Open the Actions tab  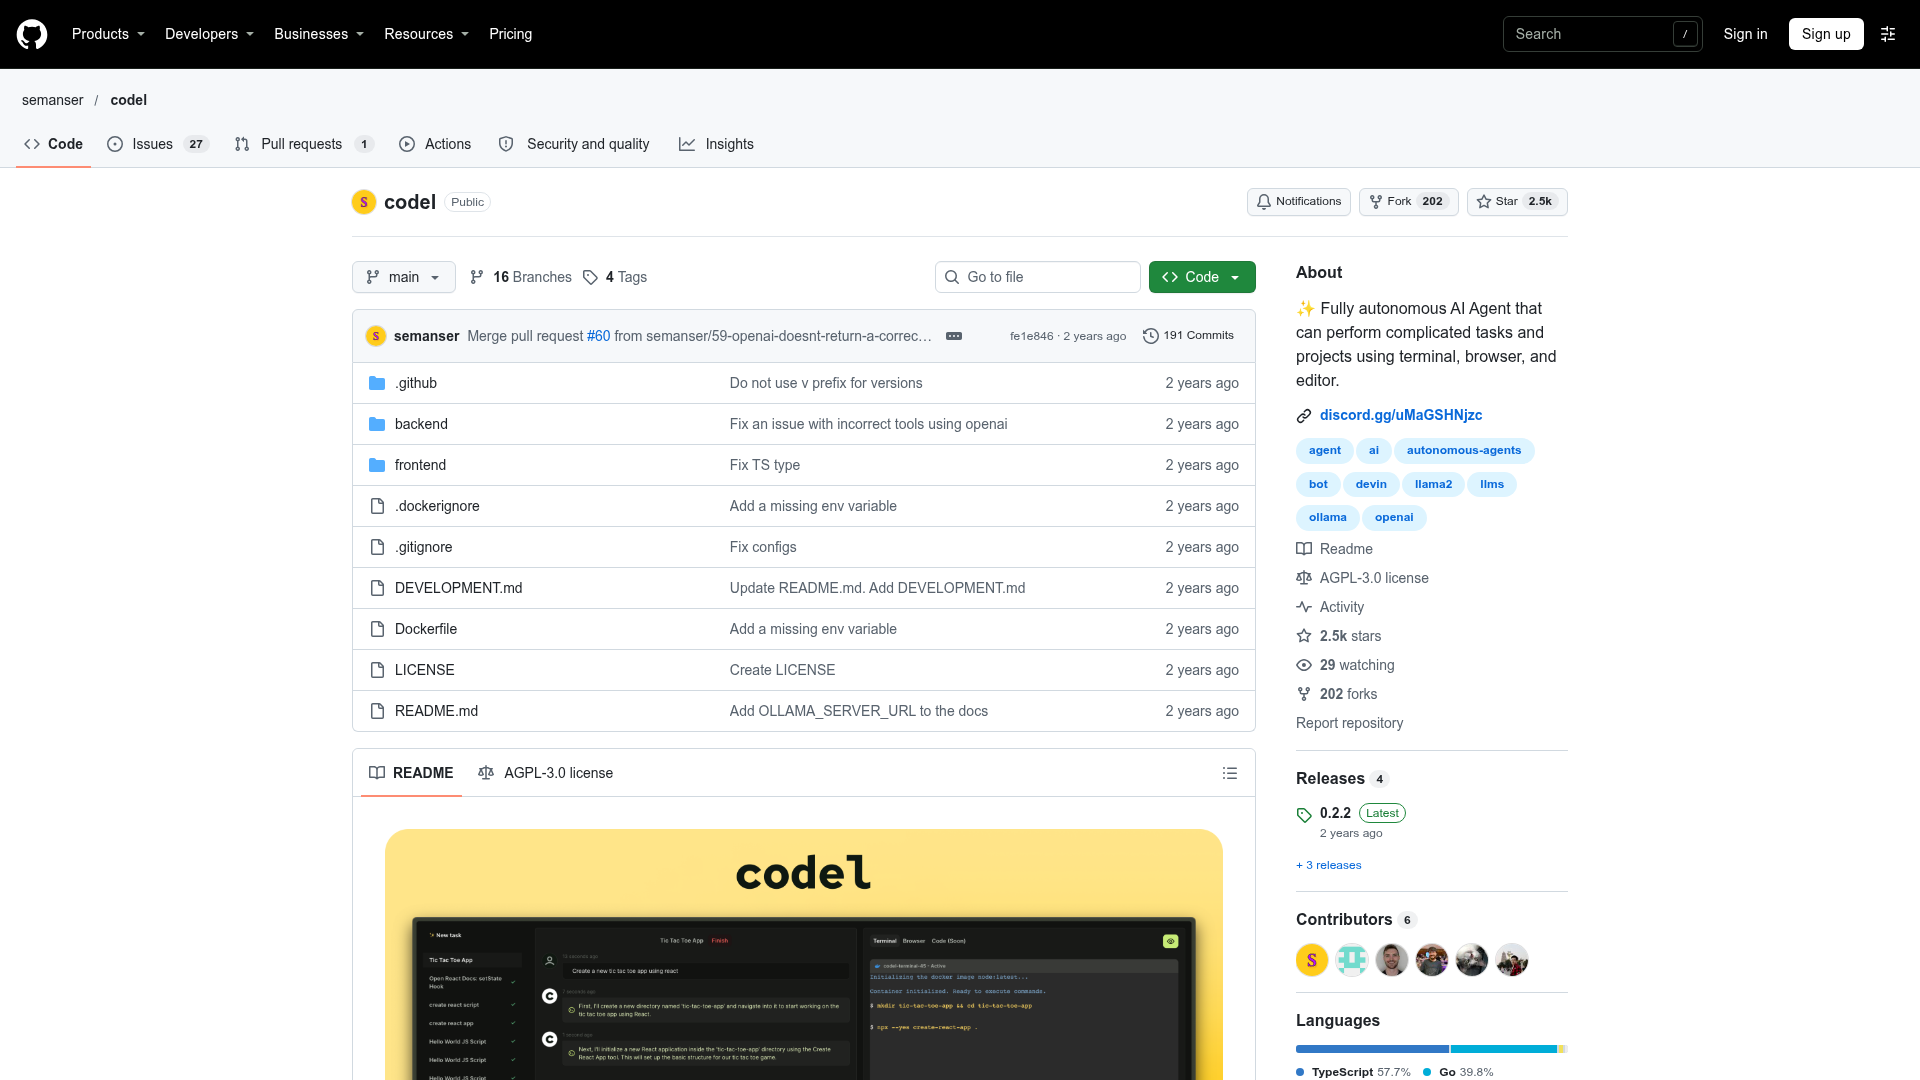tap(435, 144)
